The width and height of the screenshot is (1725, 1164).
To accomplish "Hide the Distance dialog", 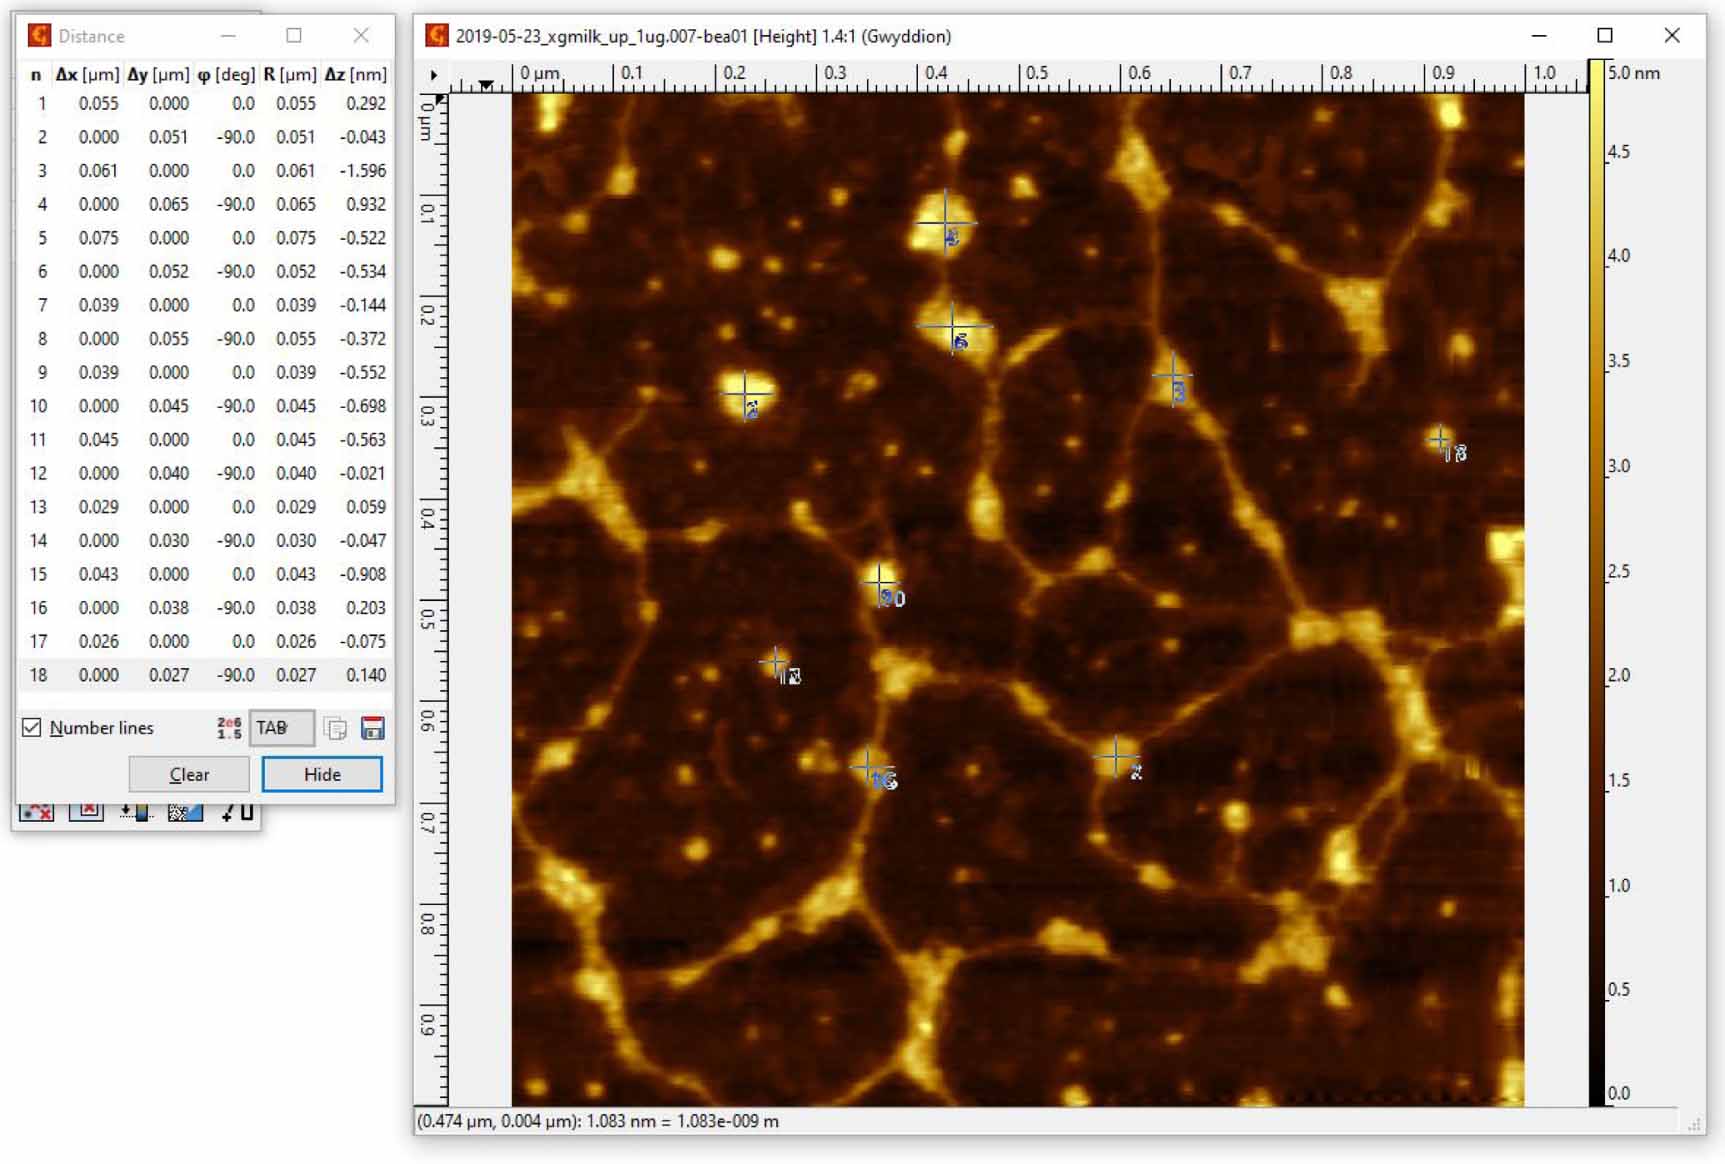I will [321, 773].
